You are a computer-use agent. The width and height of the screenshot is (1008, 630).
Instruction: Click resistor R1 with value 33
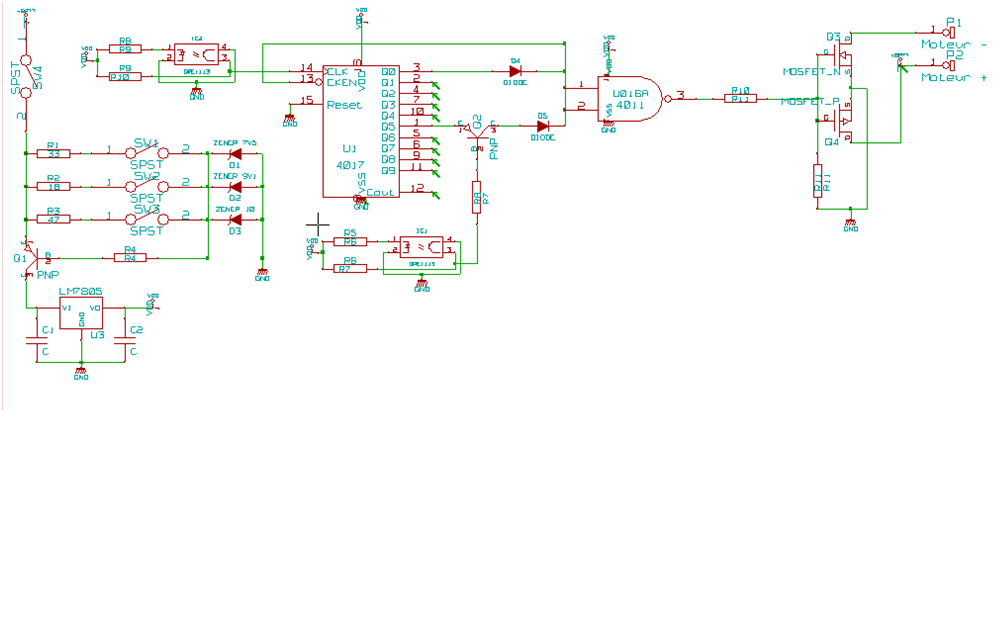(x=53, y=153)
